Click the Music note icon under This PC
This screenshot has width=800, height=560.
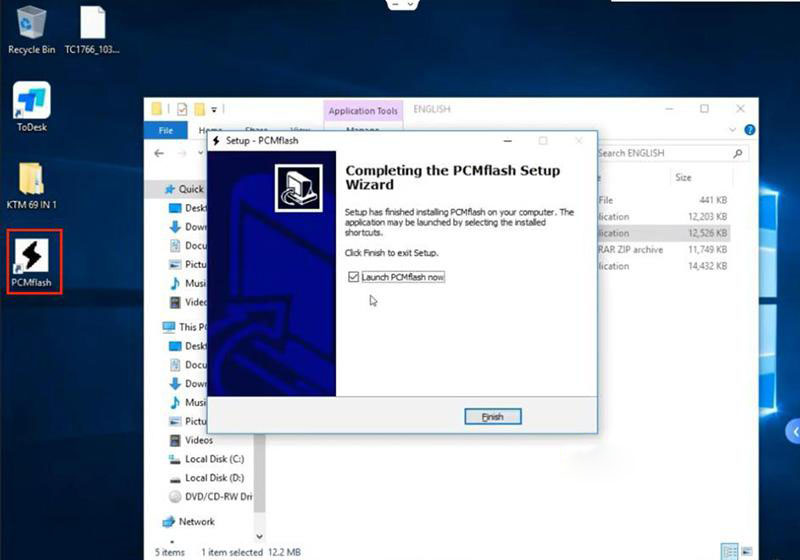[x=175, y=402]
